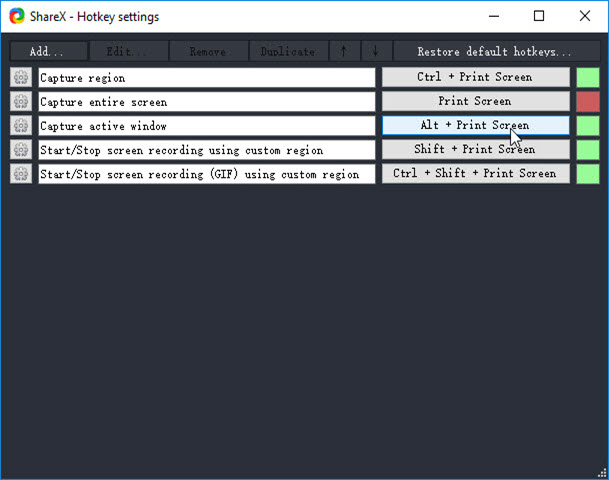Open task settings gear for Capture active window
The image size is (609, 480).
pos(21,126)
